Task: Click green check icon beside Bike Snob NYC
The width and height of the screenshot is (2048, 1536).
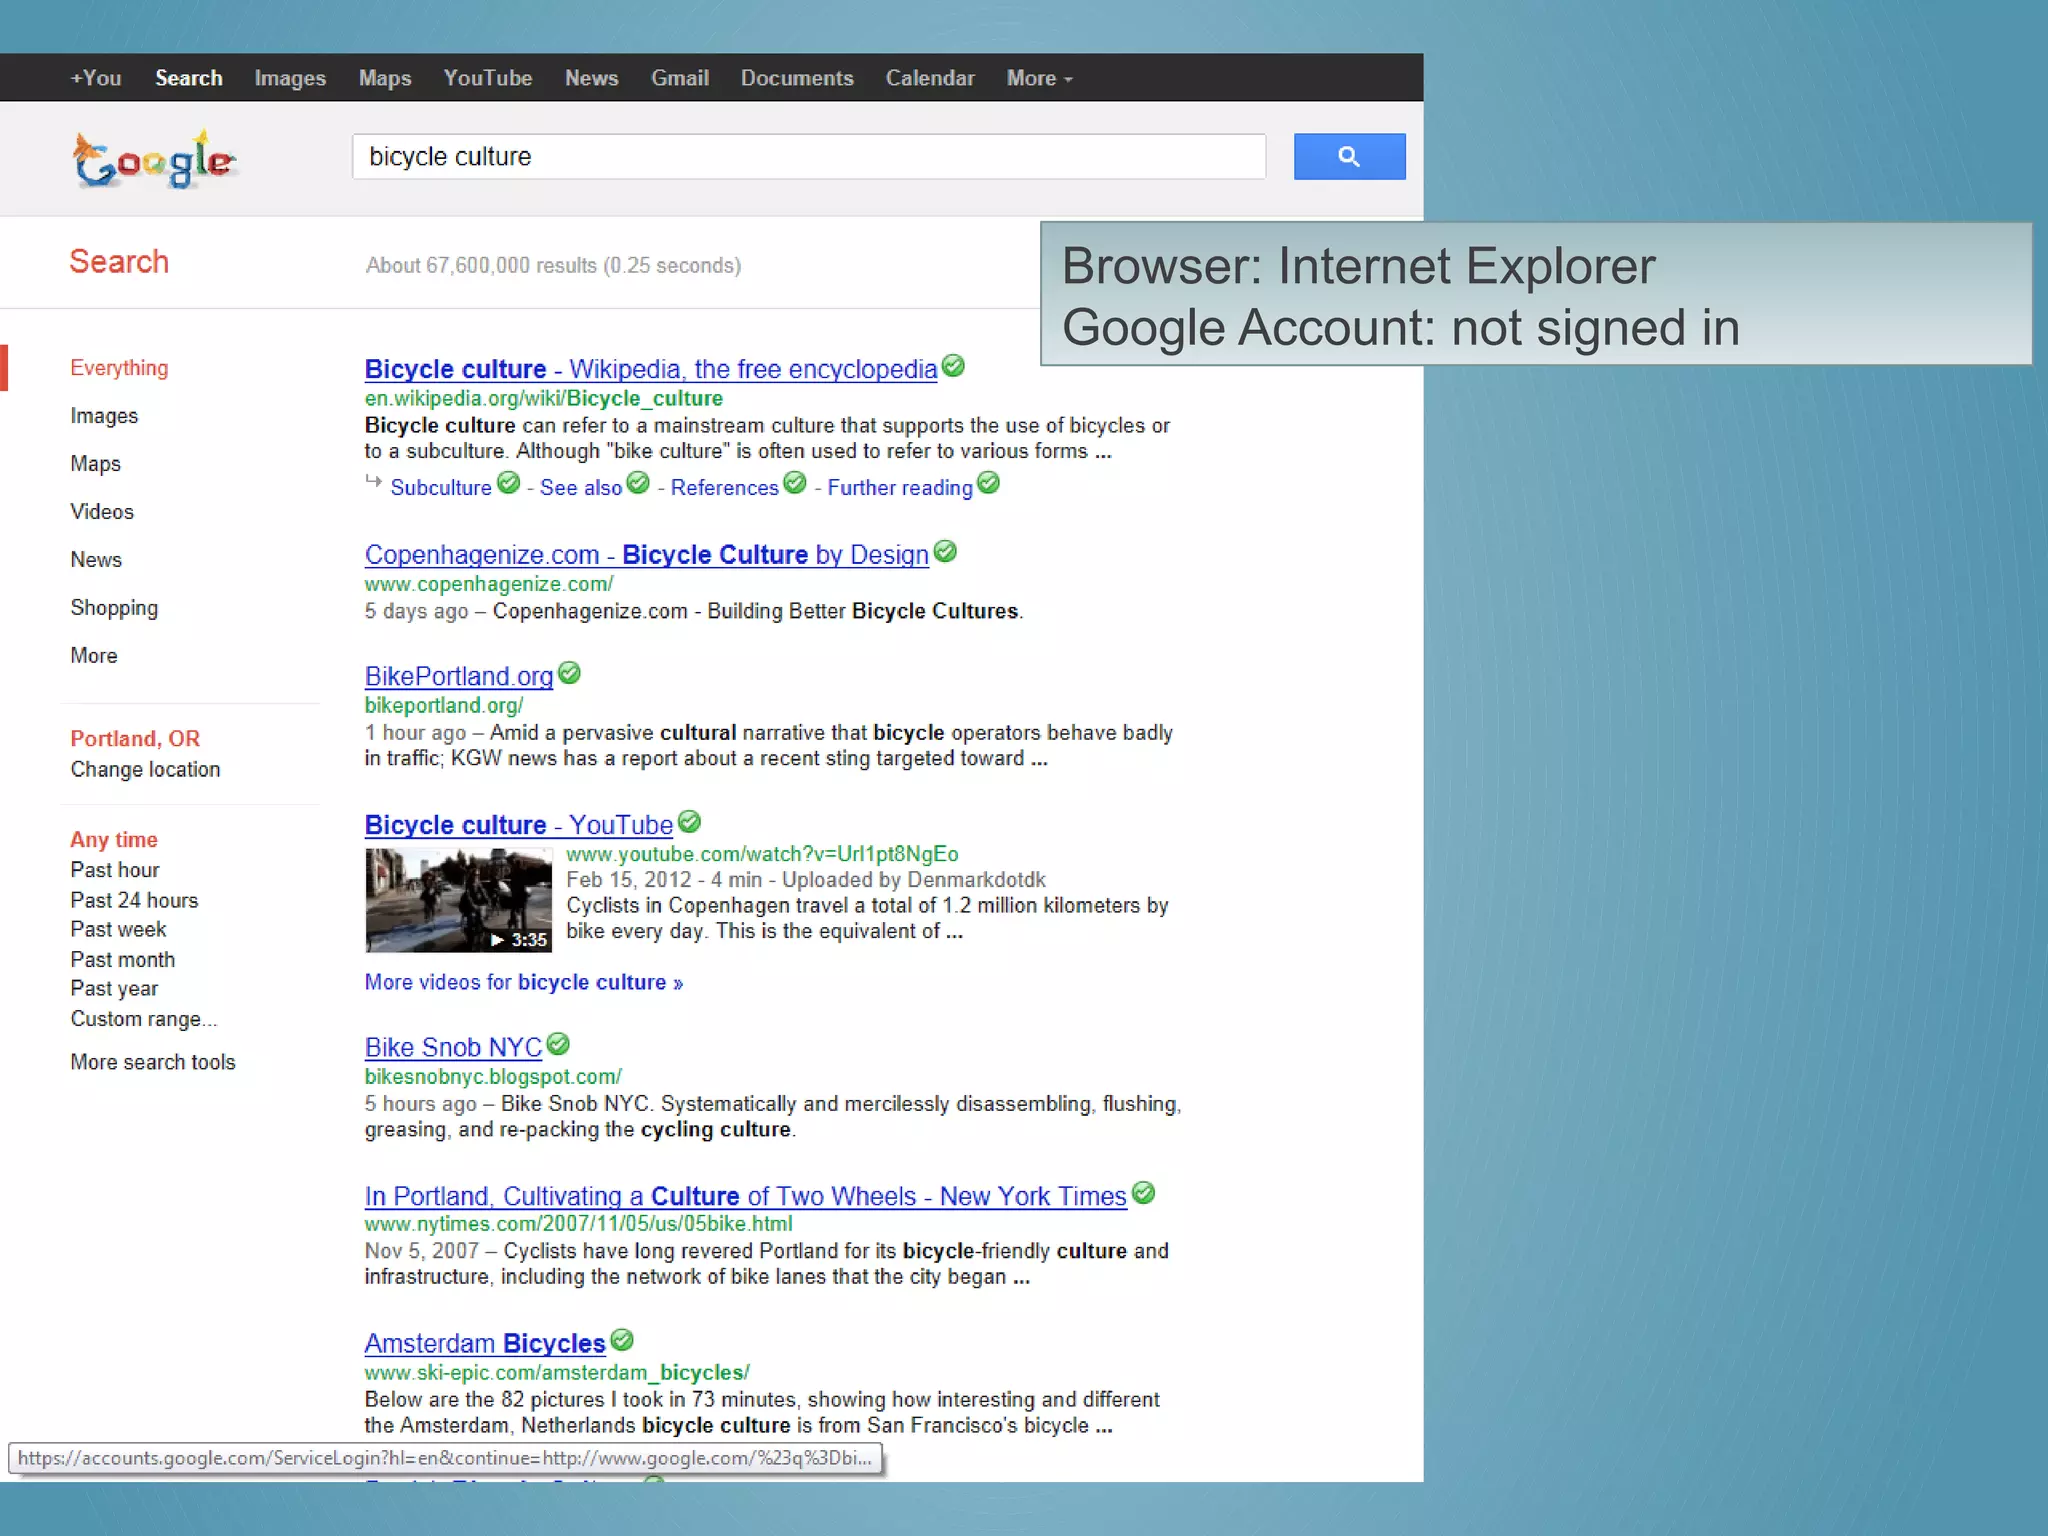Action: [x=558, y=1044]
